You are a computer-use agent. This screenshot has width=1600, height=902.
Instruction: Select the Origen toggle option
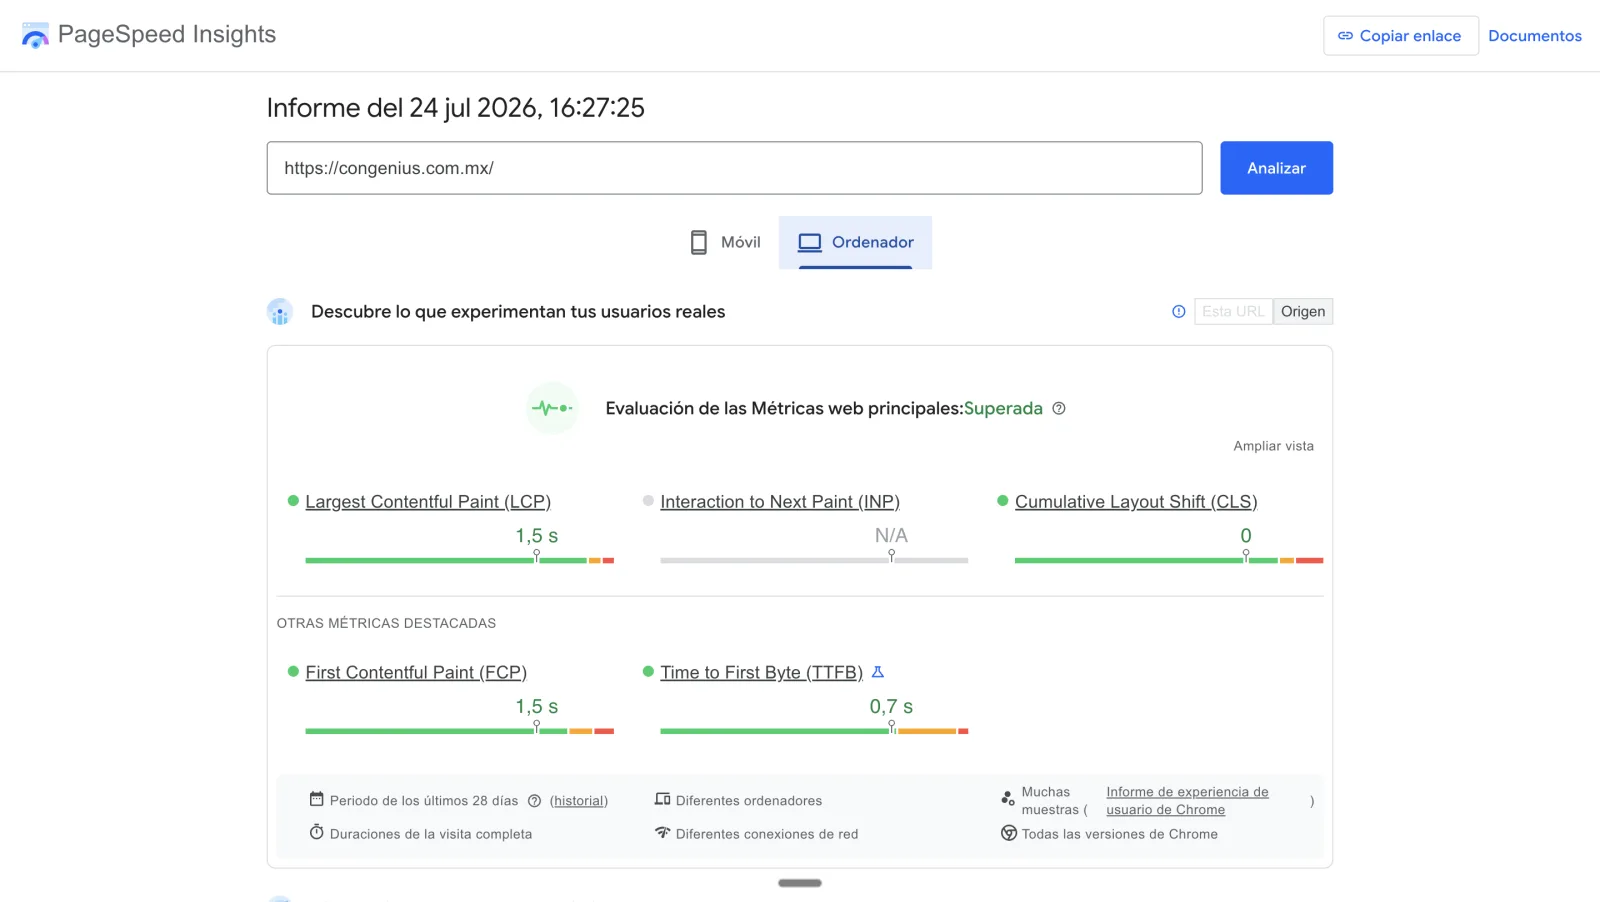1303,312
